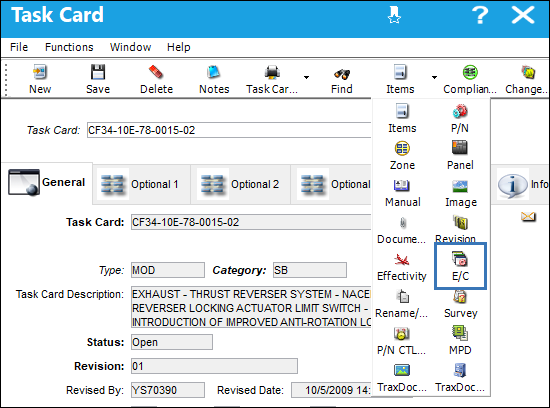Click the Type field showing MOD

(x=168, y=270)
